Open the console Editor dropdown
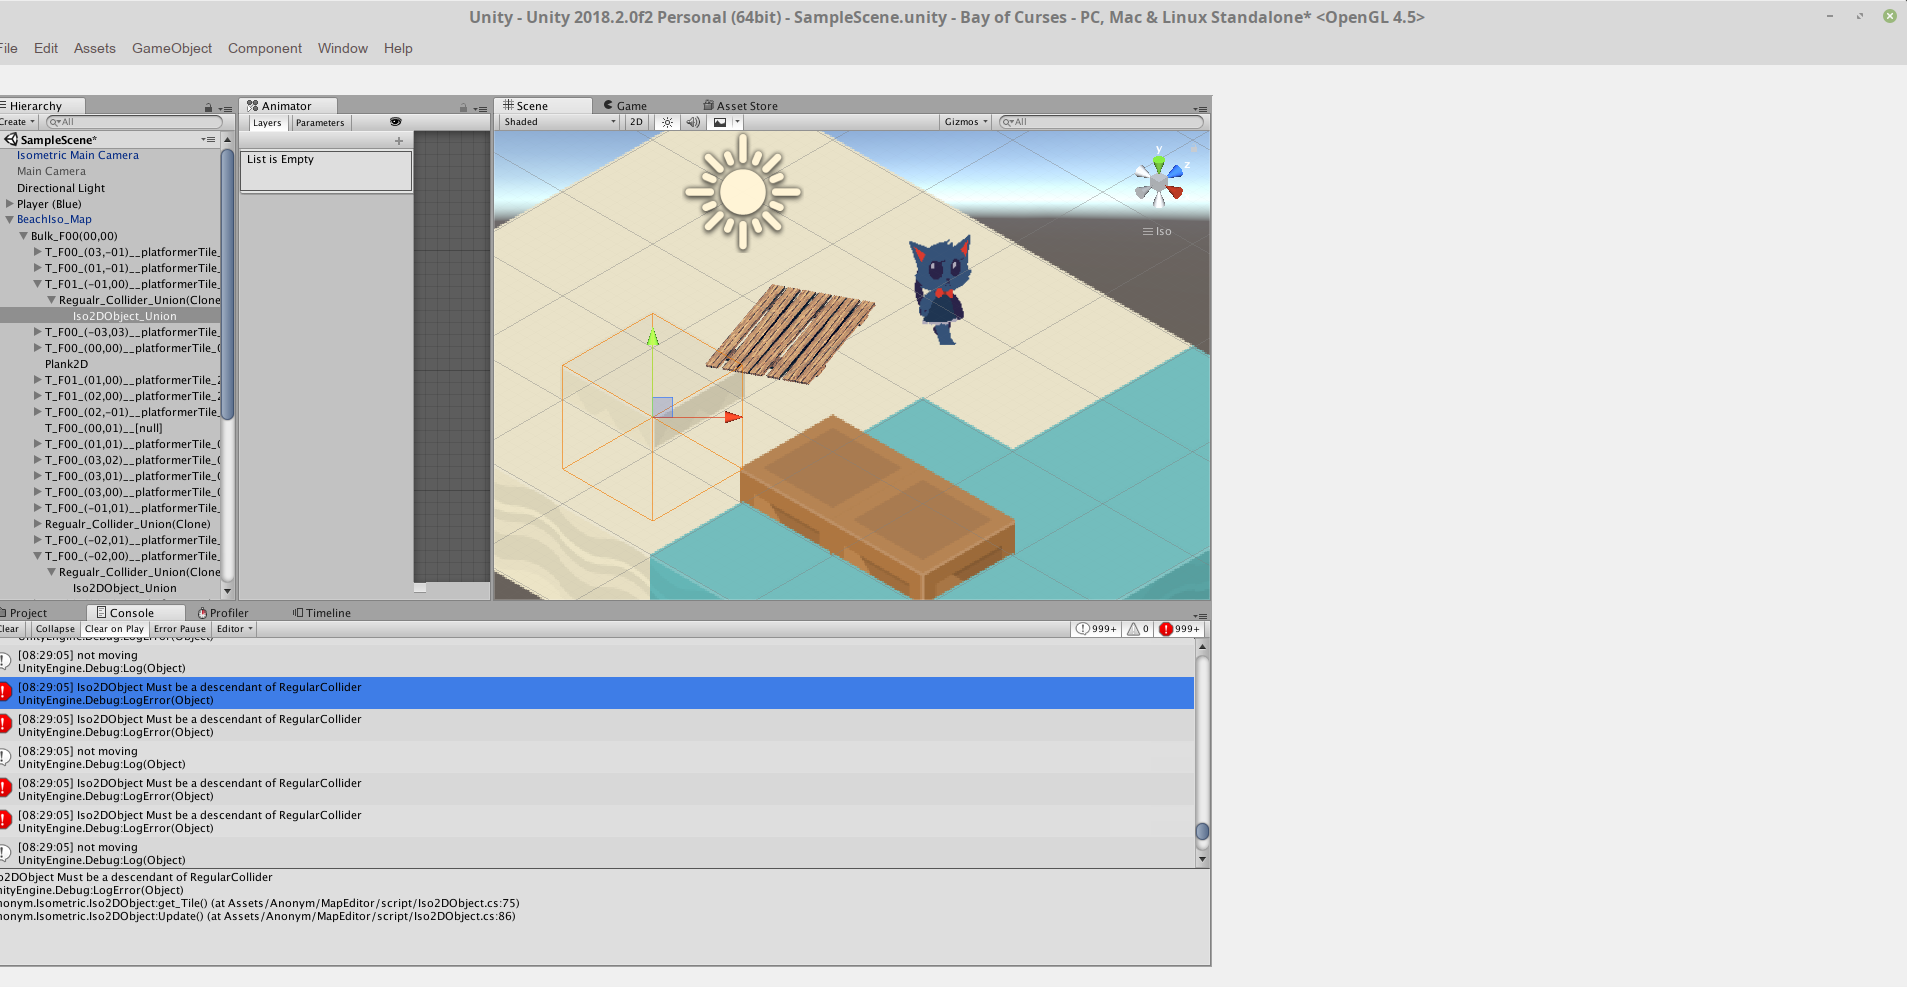Screen dimensions: 1907x987 235,629
